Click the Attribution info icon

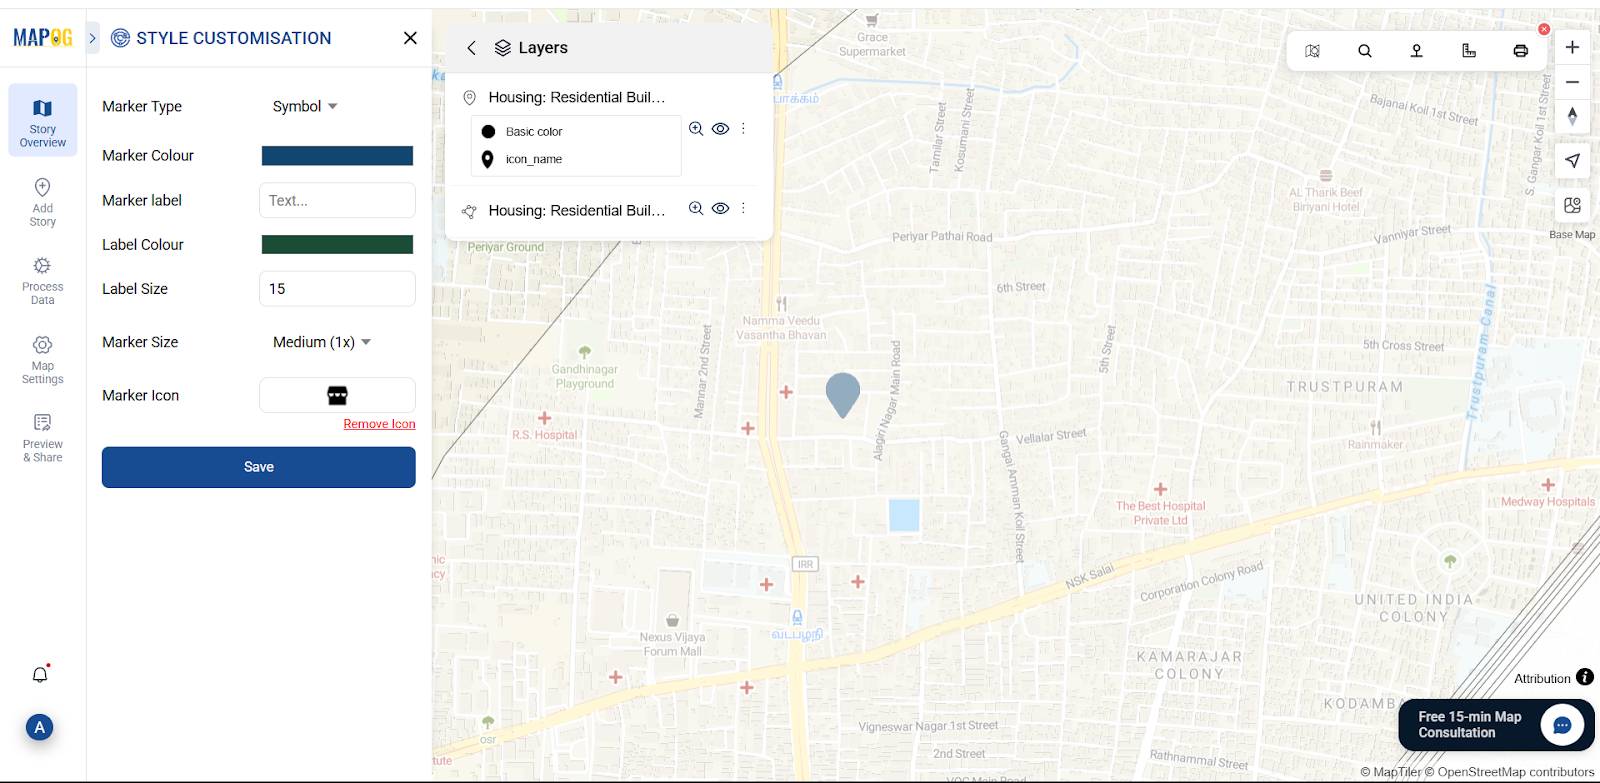1585,677
